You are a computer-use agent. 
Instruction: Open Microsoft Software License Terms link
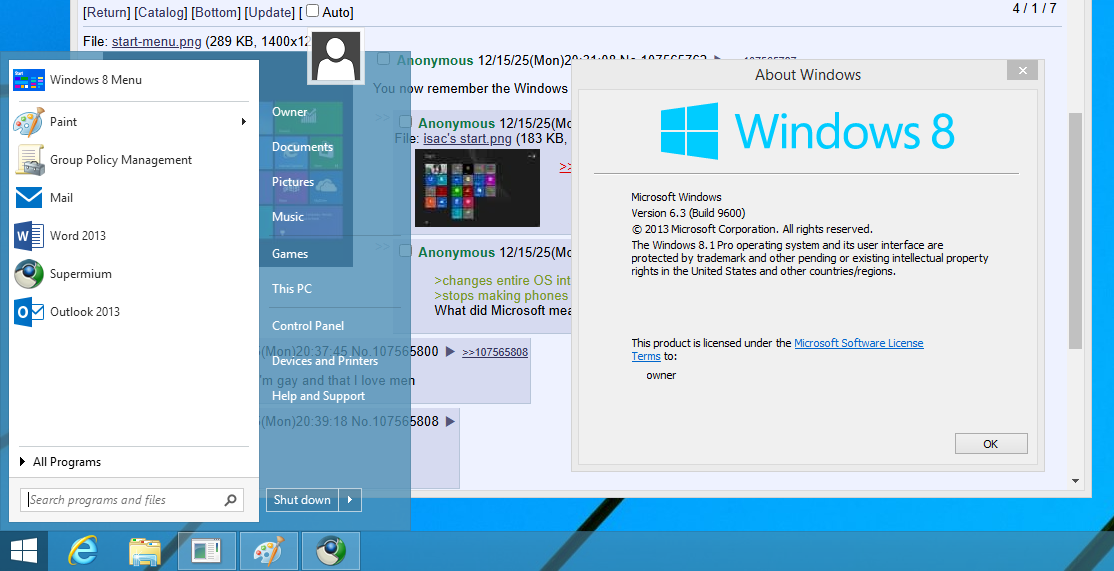859,343
